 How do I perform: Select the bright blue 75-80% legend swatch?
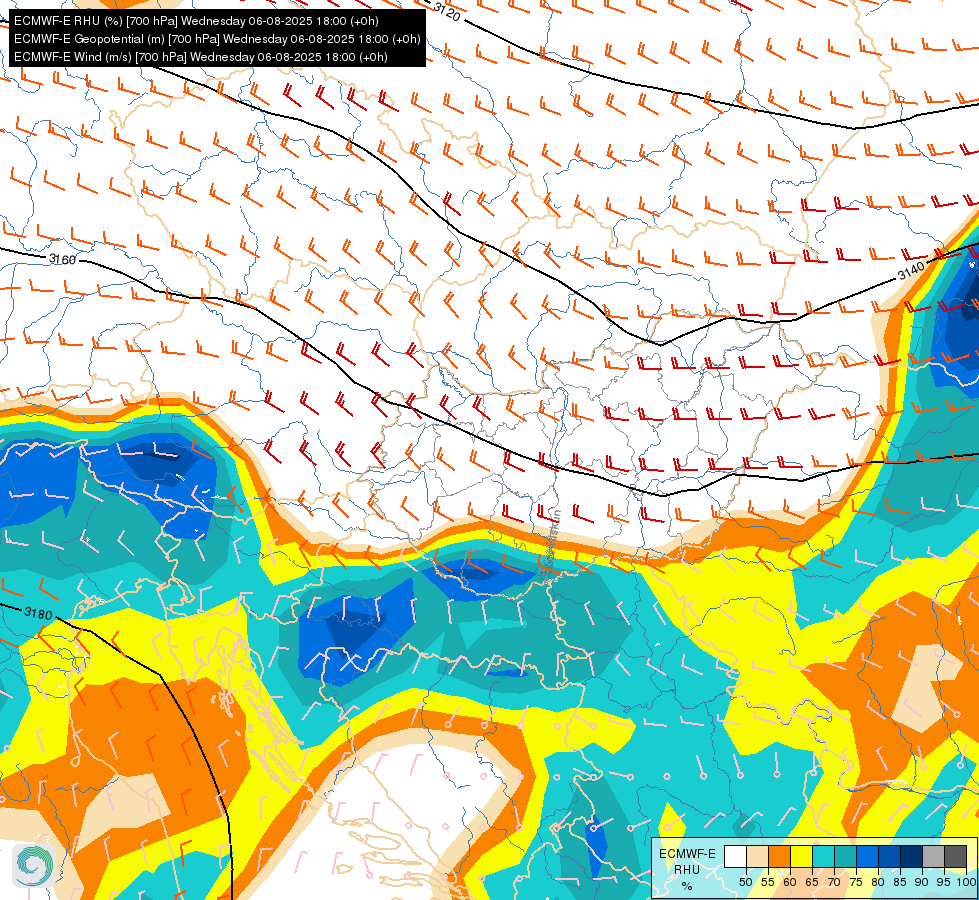pos(867,856)
